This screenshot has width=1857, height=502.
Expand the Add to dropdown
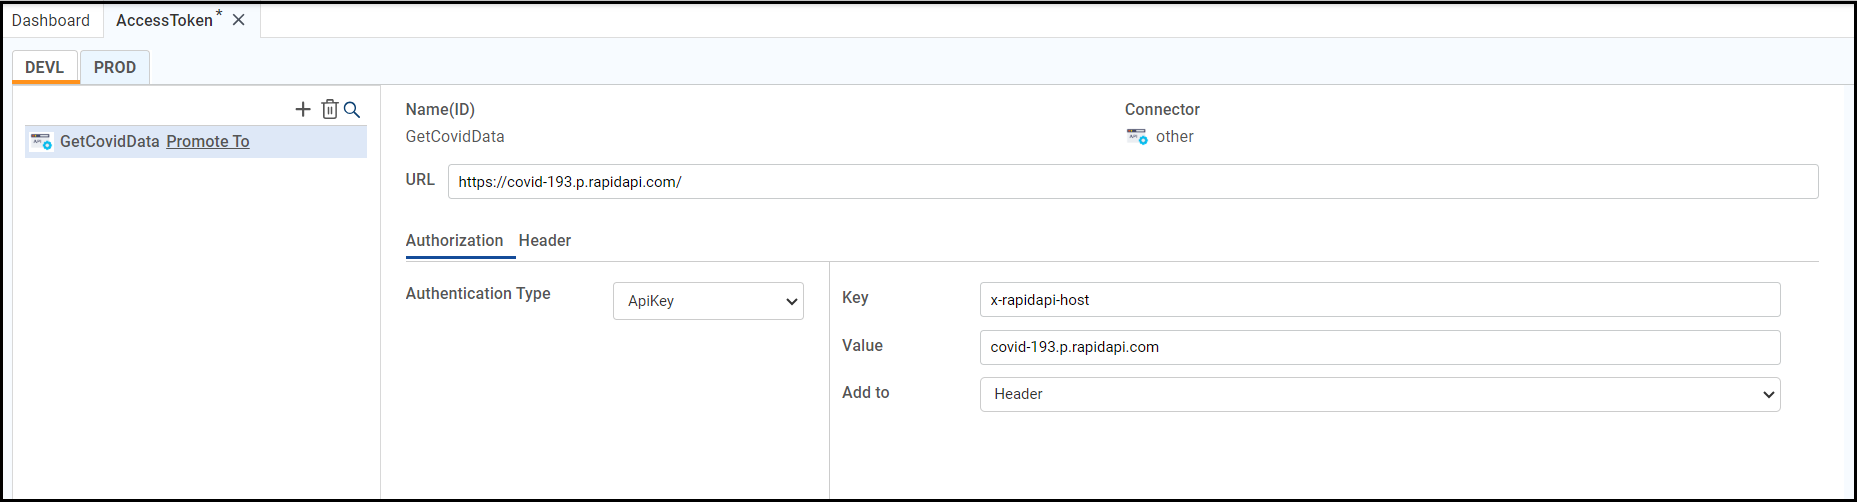click(x=1380, y=394)
